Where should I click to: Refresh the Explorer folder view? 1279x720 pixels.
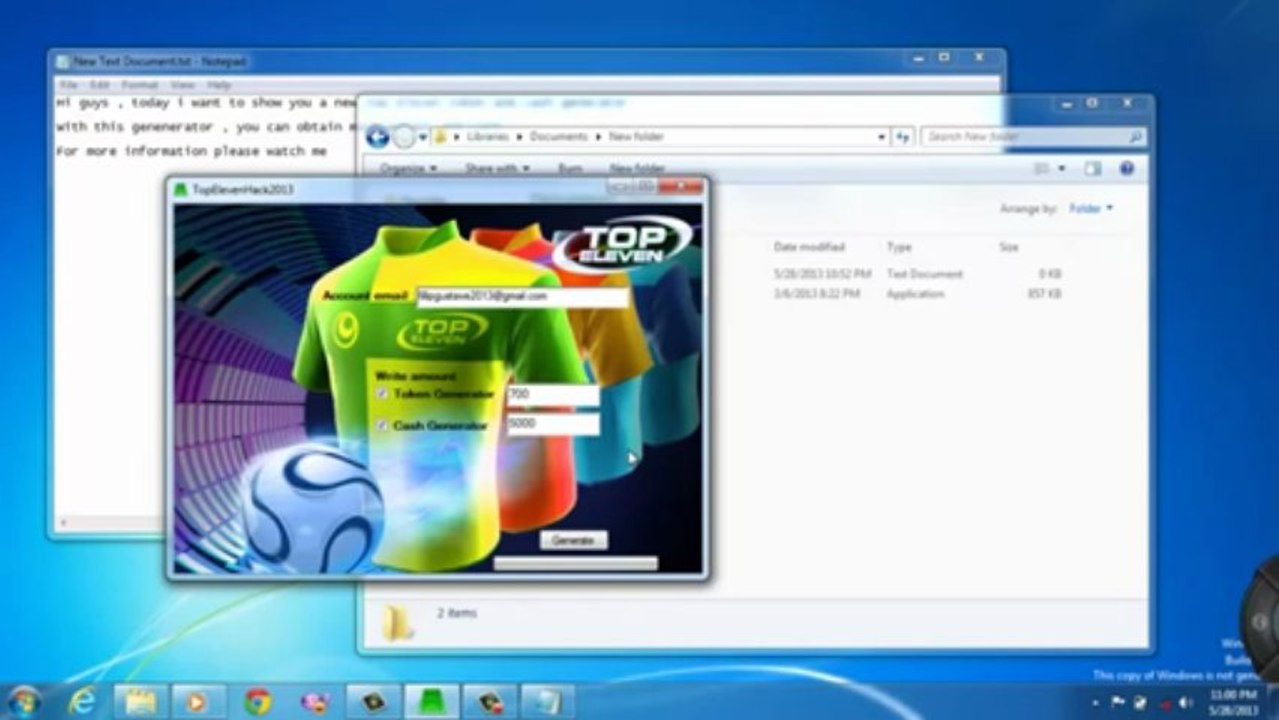[x=903, y=136]
